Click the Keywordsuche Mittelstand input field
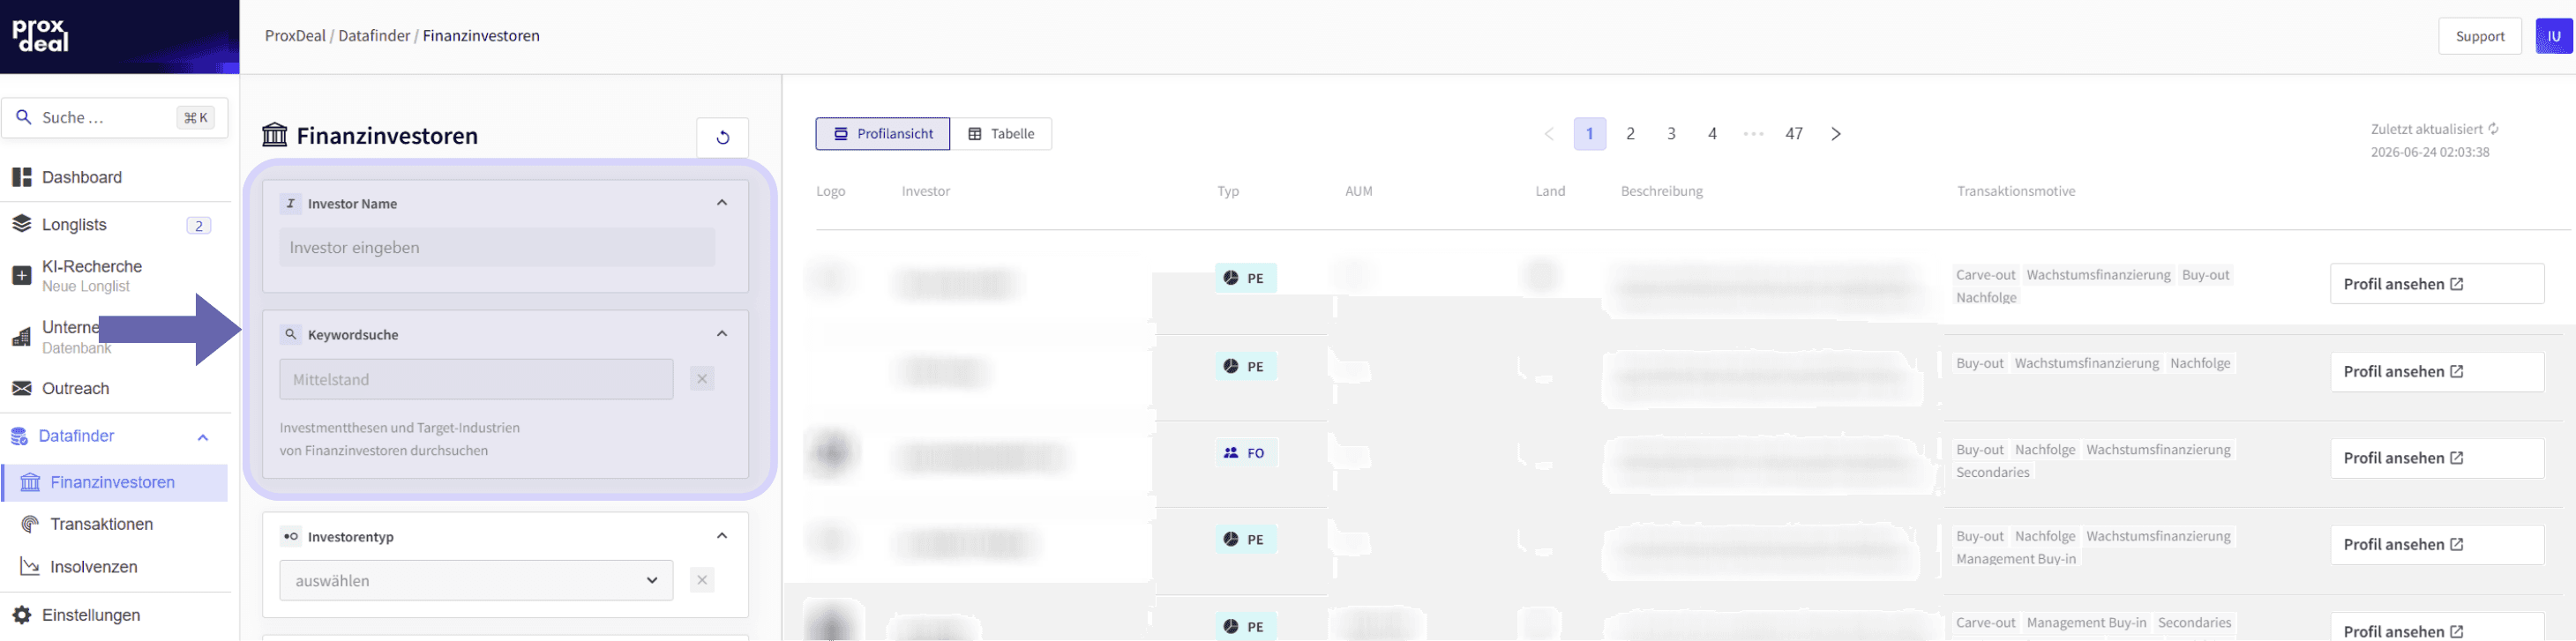2576x641 pixels. click(476, 379)
